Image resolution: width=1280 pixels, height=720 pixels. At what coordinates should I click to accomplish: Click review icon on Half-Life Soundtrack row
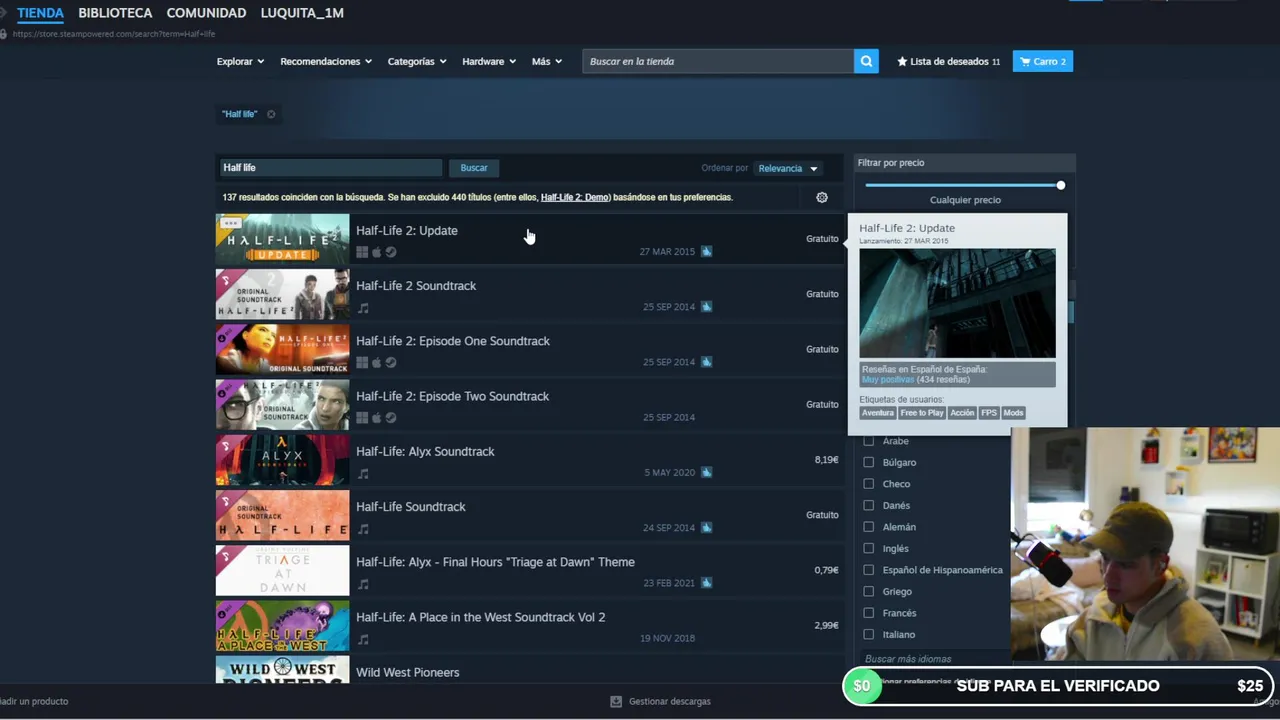click(706, 527)
